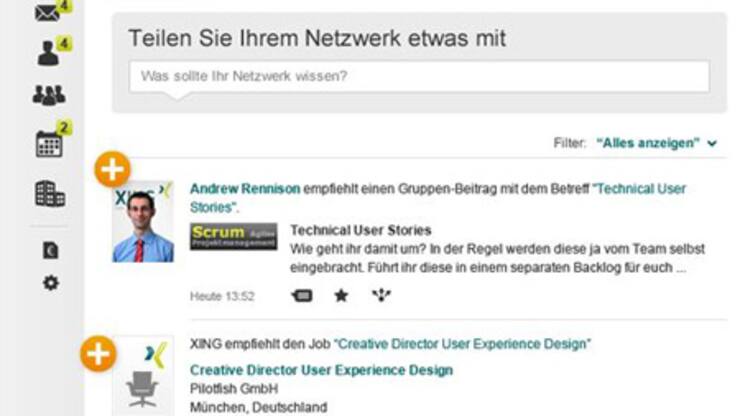Screen dimensions: 740x416
Task: Click orange plus button beside the XING job post
Action: 97,354
